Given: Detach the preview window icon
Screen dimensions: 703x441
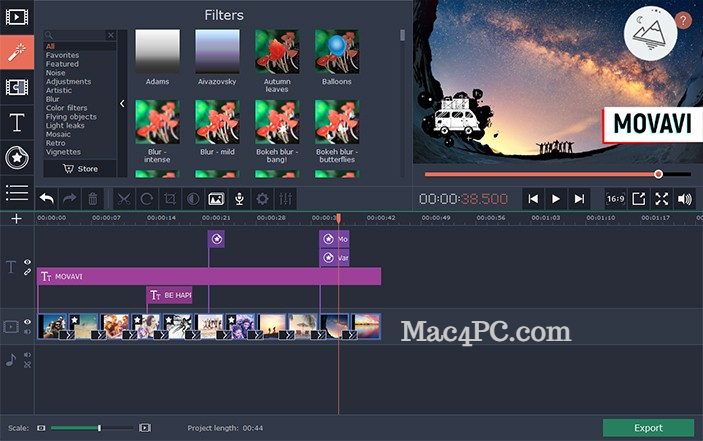Looking at the screenshot, I should coord(638,199).
